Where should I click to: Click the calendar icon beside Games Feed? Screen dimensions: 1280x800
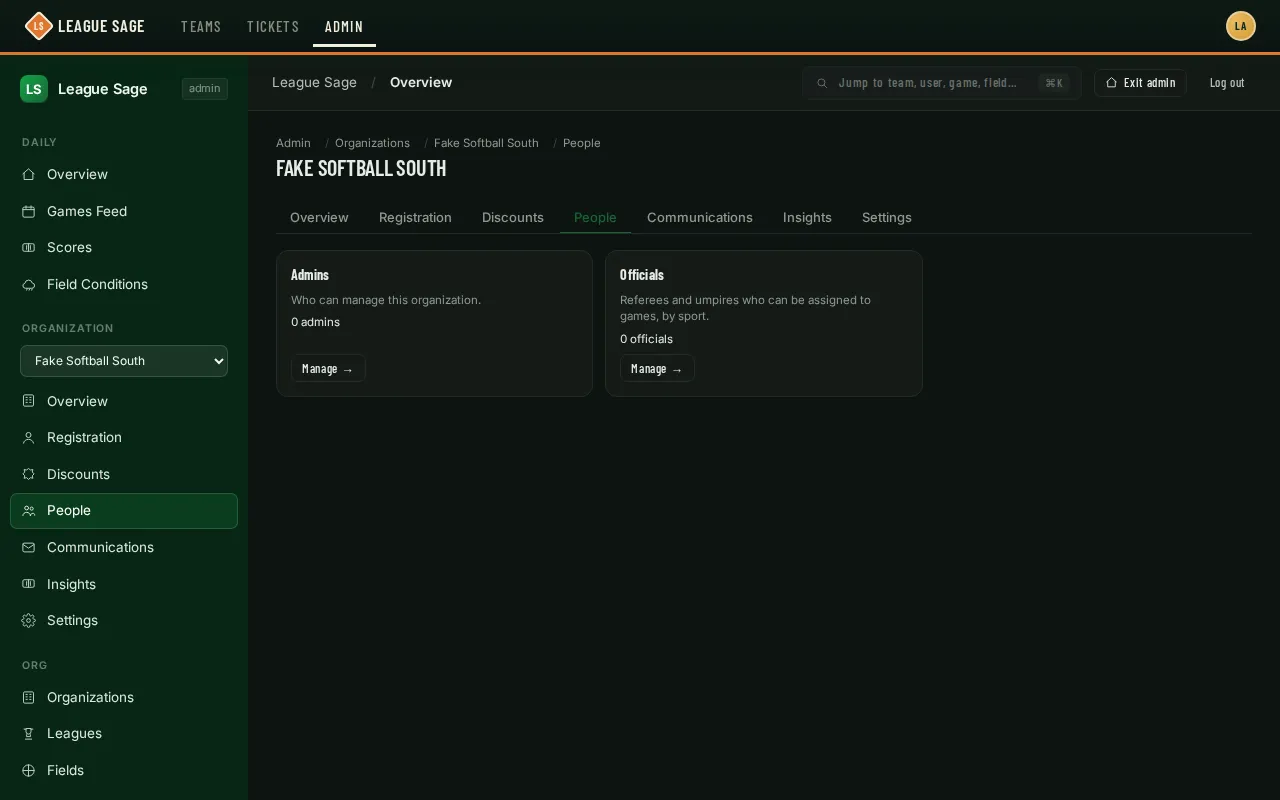click(29, 212)
